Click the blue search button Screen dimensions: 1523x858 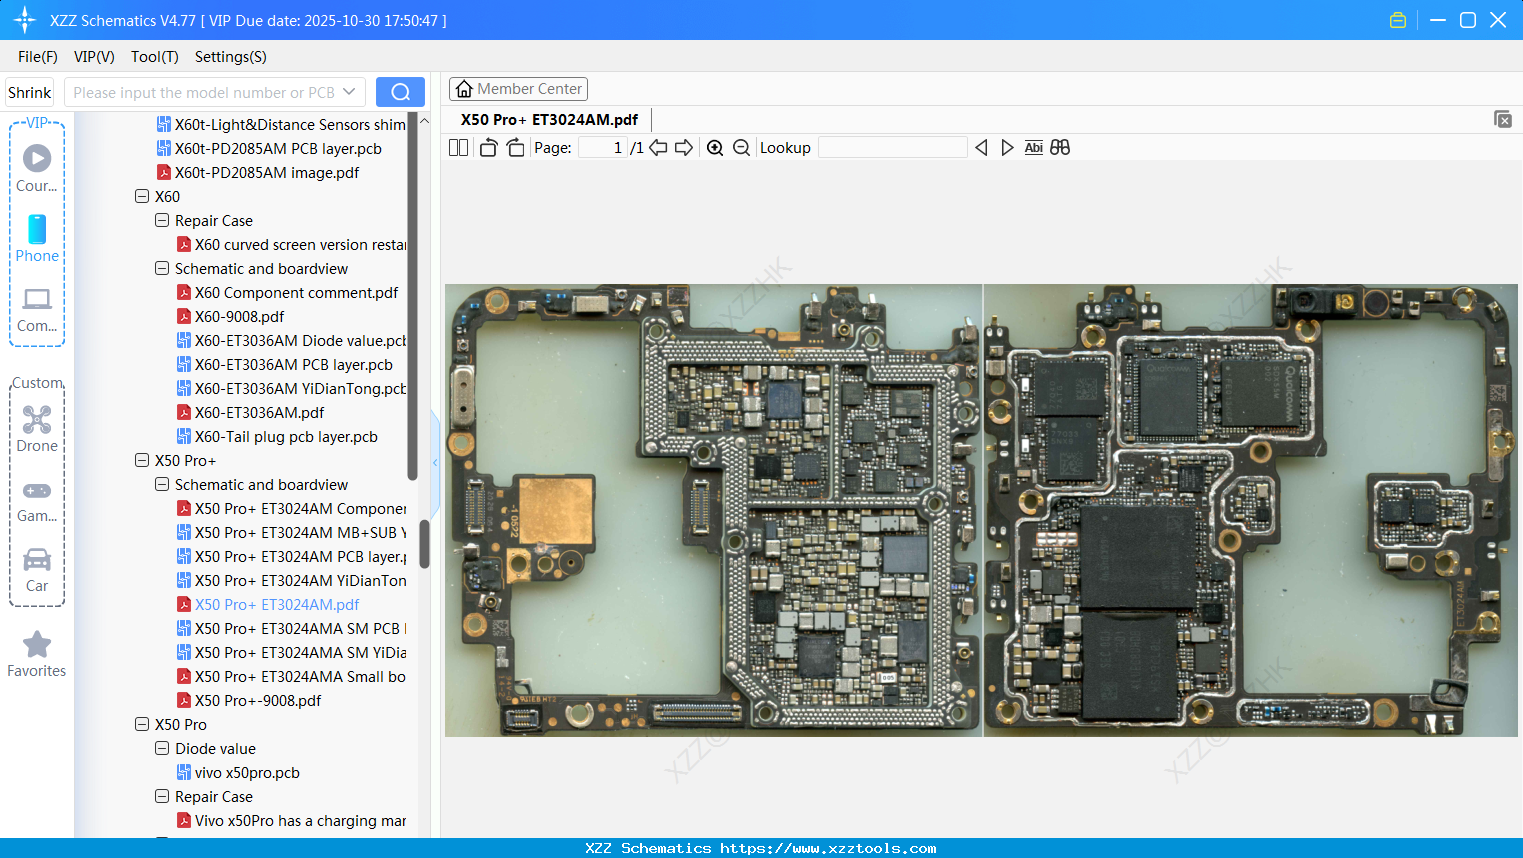[400, 92]
